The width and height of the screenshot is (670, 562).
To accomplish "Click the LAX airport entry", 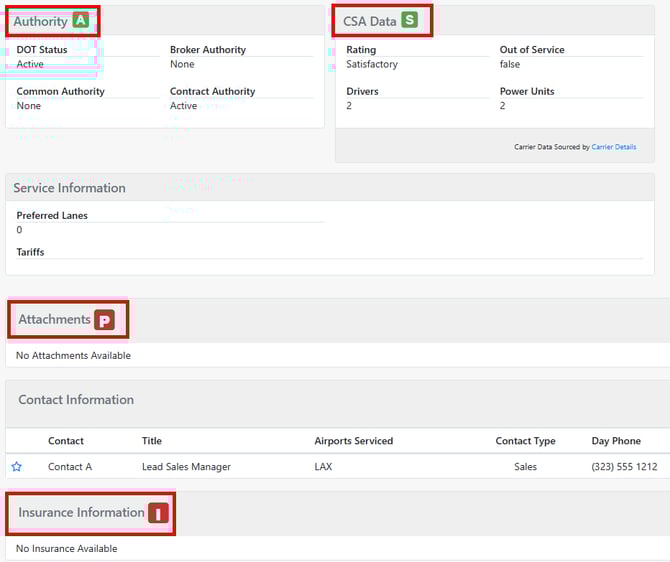I will click(x=323, y=467).
